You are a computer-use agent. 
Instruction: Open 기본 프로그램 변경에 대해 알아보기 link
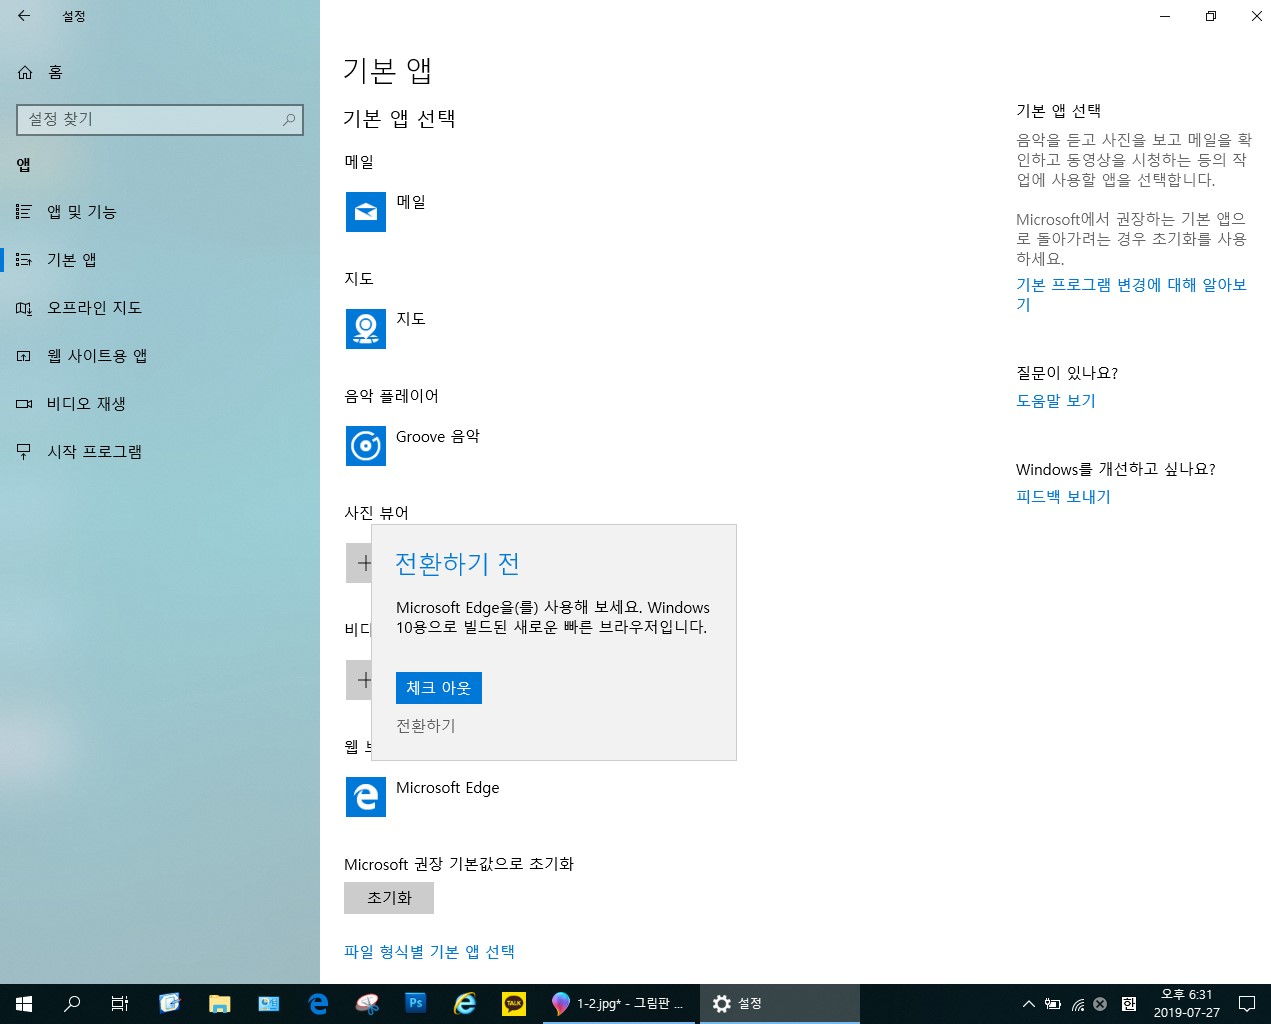pos(1131,295)
